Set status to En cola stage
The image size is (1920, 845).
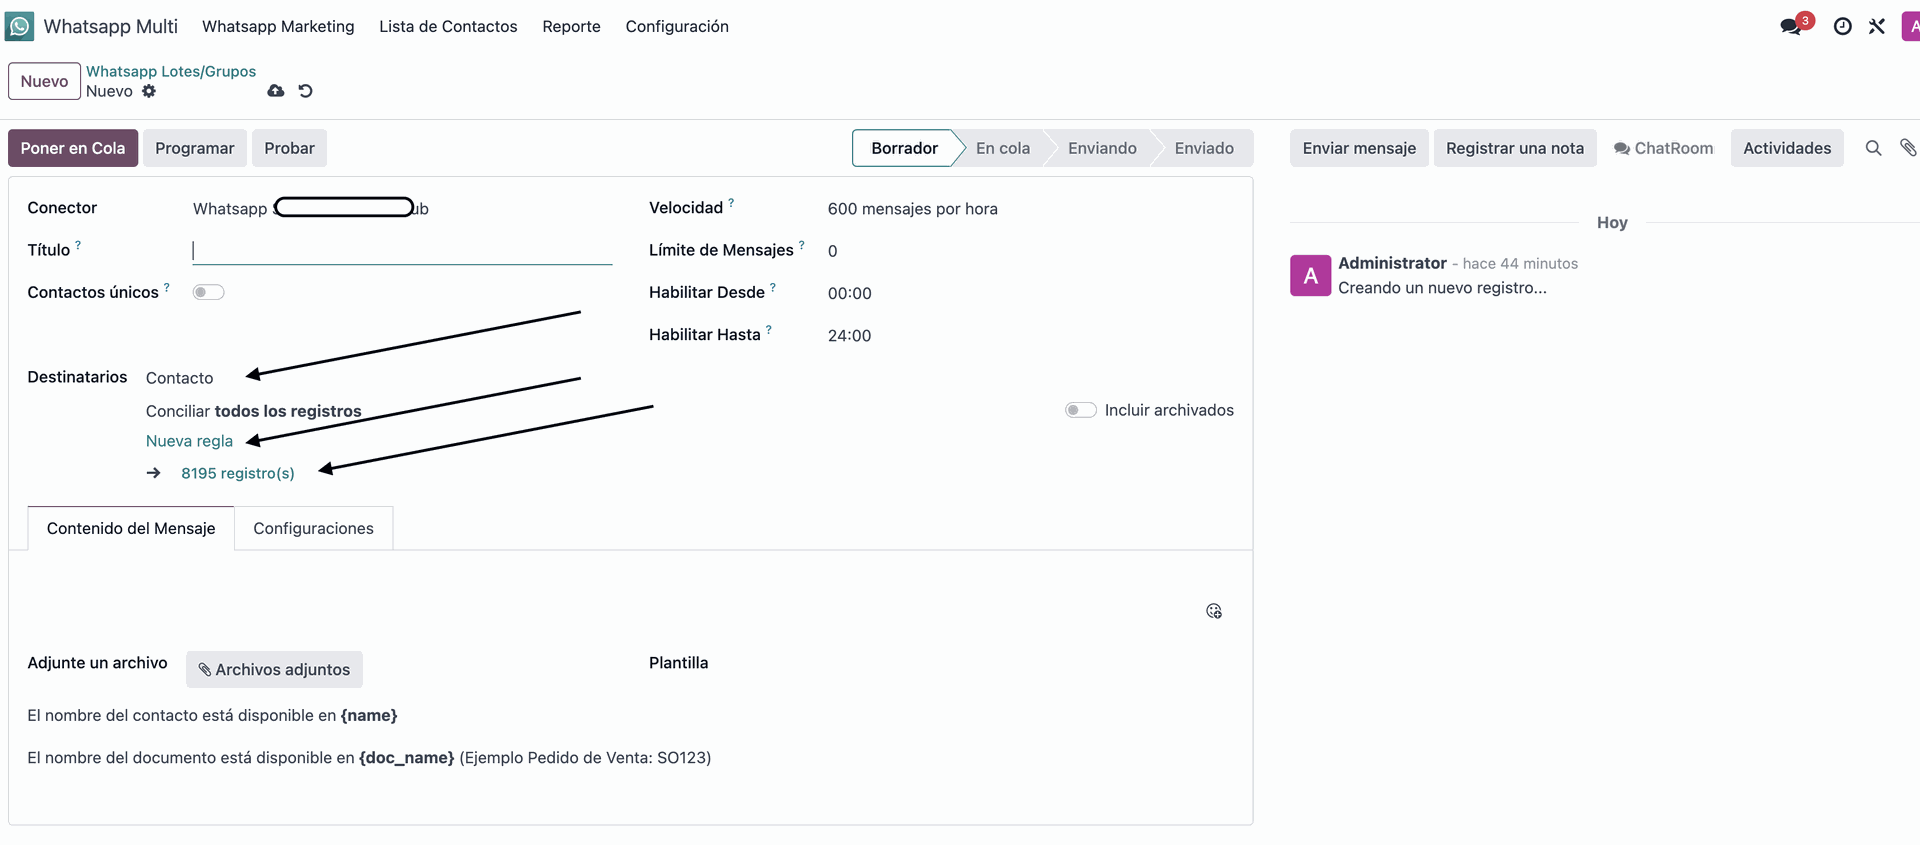pyautogui.click(x=1003, y=148)
